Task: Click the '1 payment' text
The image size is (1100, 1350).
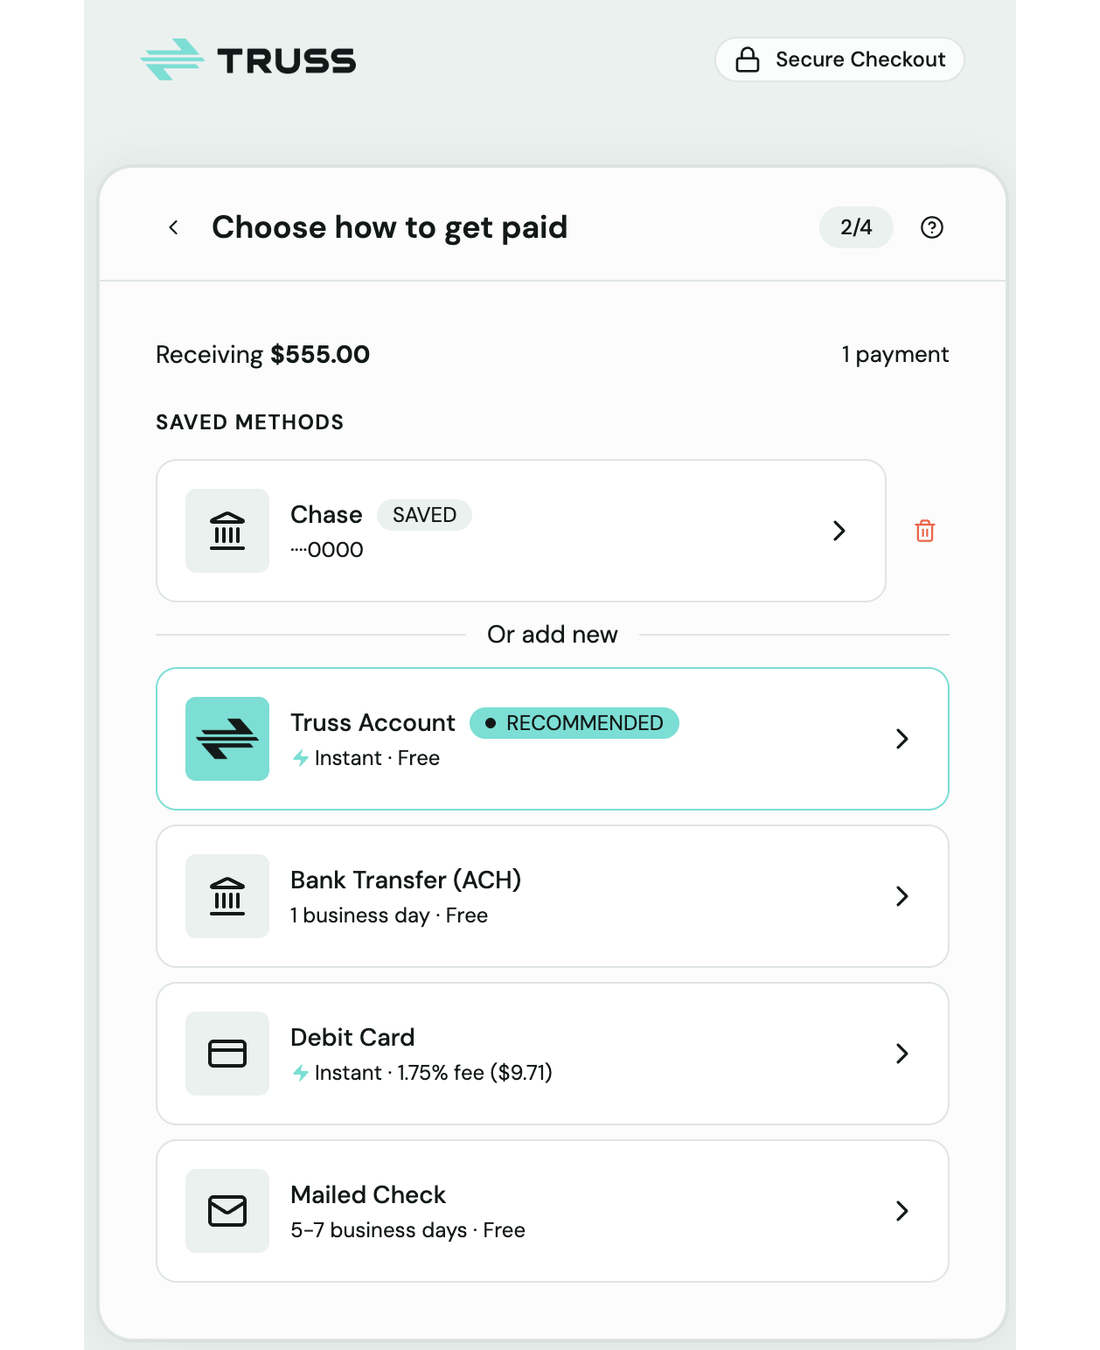Action: (895, 355)
